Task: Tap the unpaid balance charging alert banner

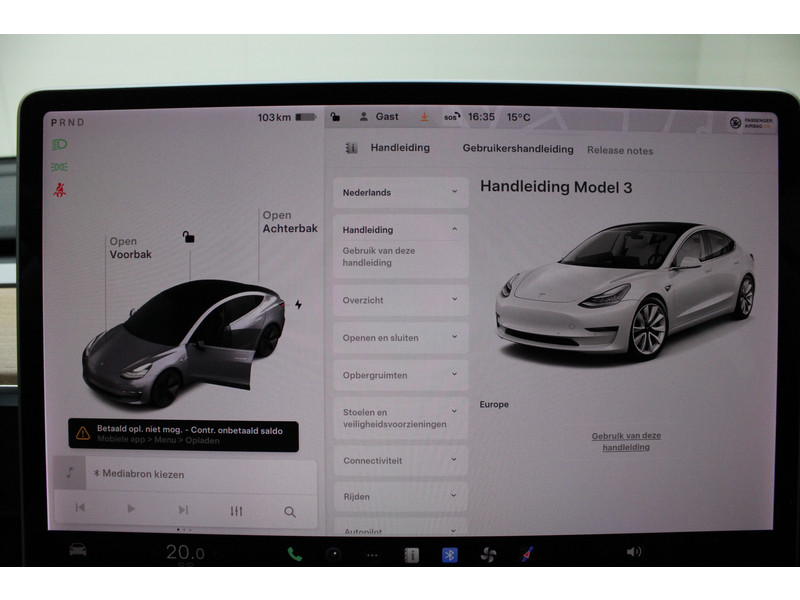Action: click(184, 435)
